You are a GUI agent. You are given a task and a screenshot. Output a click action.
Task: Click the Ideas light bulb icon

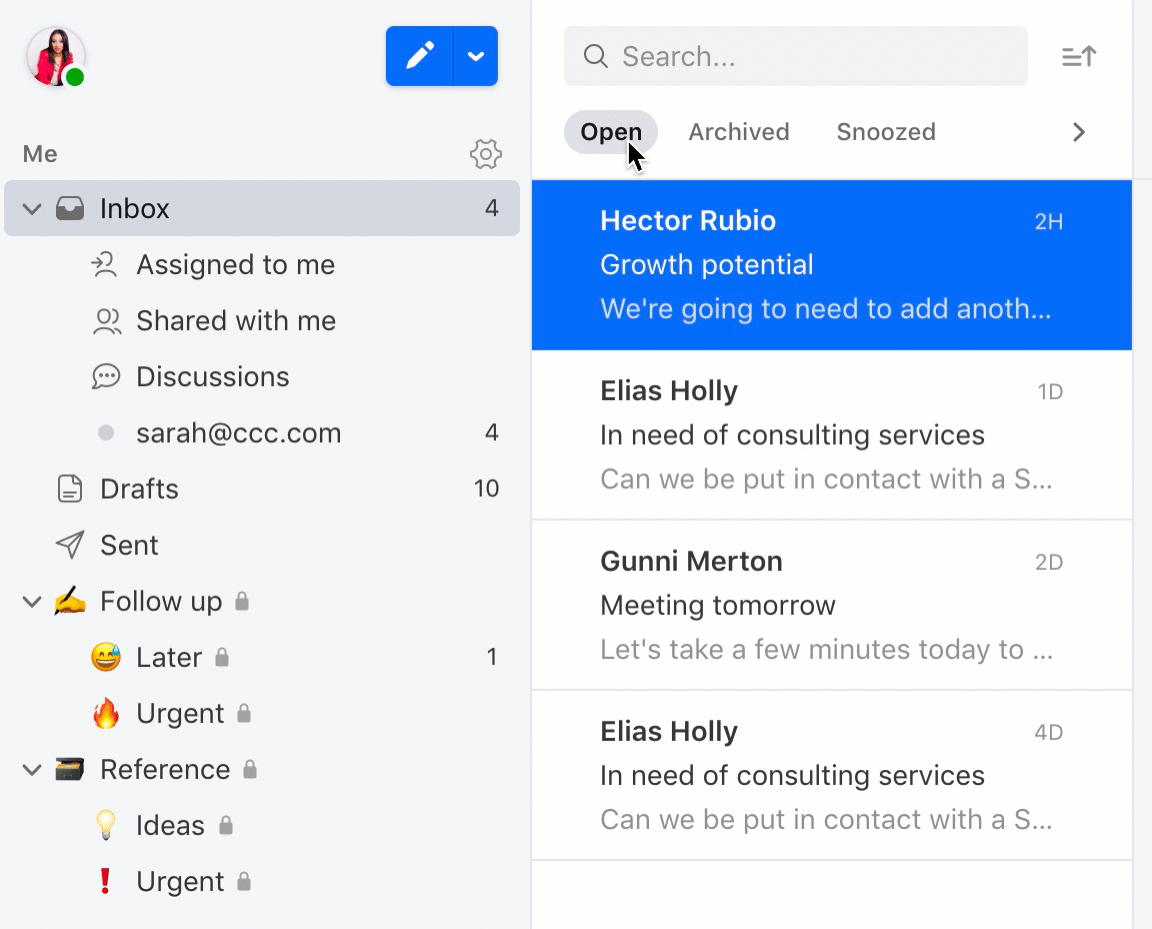click(106, 825)
